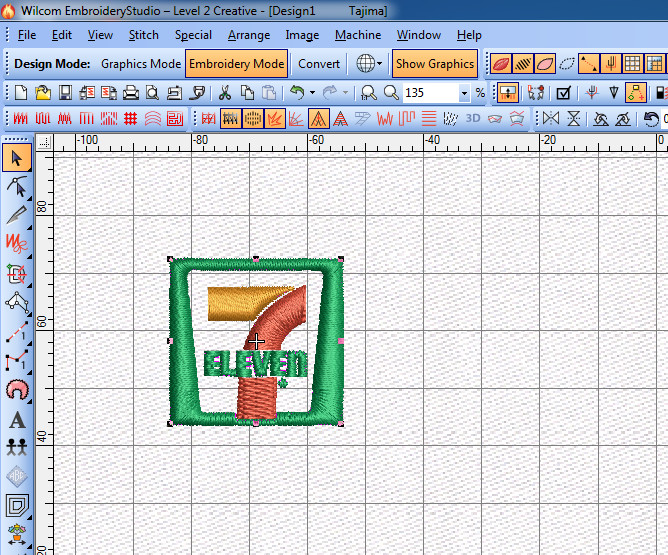Choose the Zoom magnifier tool
Viewport: 668px width, 555px height.
point(391,92)
